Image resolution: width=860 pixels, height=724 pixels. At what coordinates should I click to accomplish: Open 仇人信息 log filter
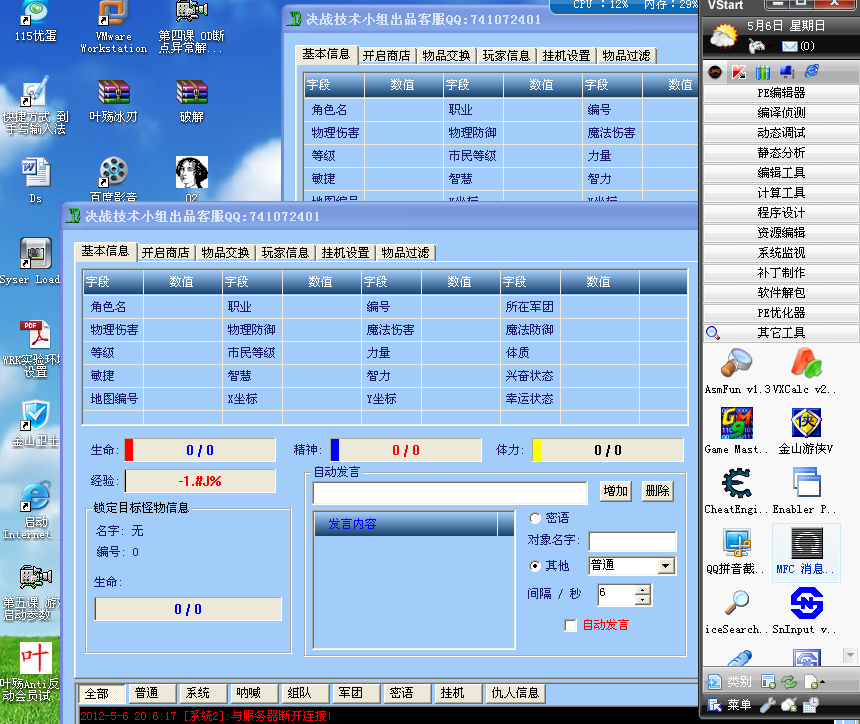click(515, 693)
